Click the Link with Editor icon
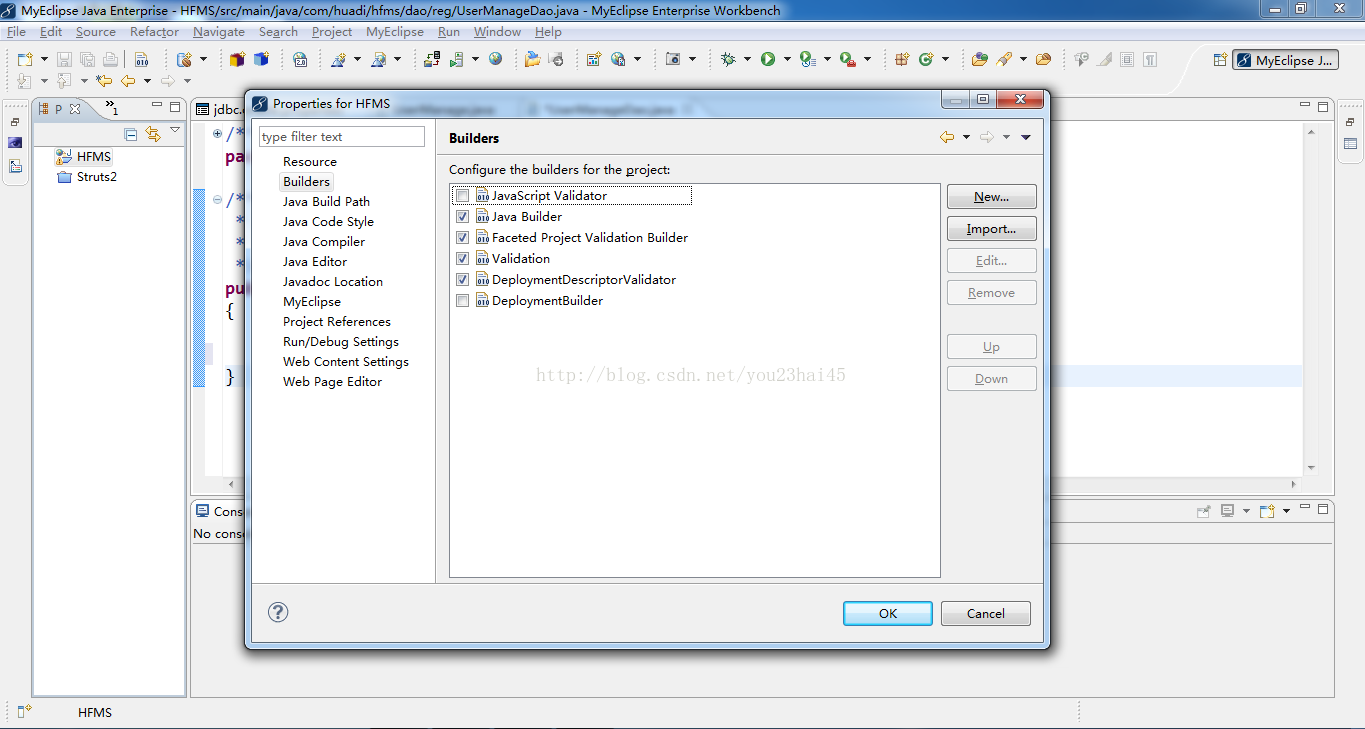The height and width of the screenshot is (729, 1365). click(x=153, y=134)
